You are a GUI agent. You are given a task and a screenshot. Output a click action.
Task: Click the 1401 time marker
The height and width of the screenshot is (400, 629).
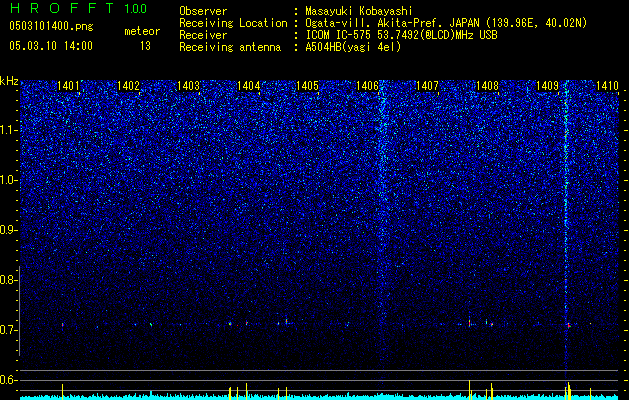(68, 86)
